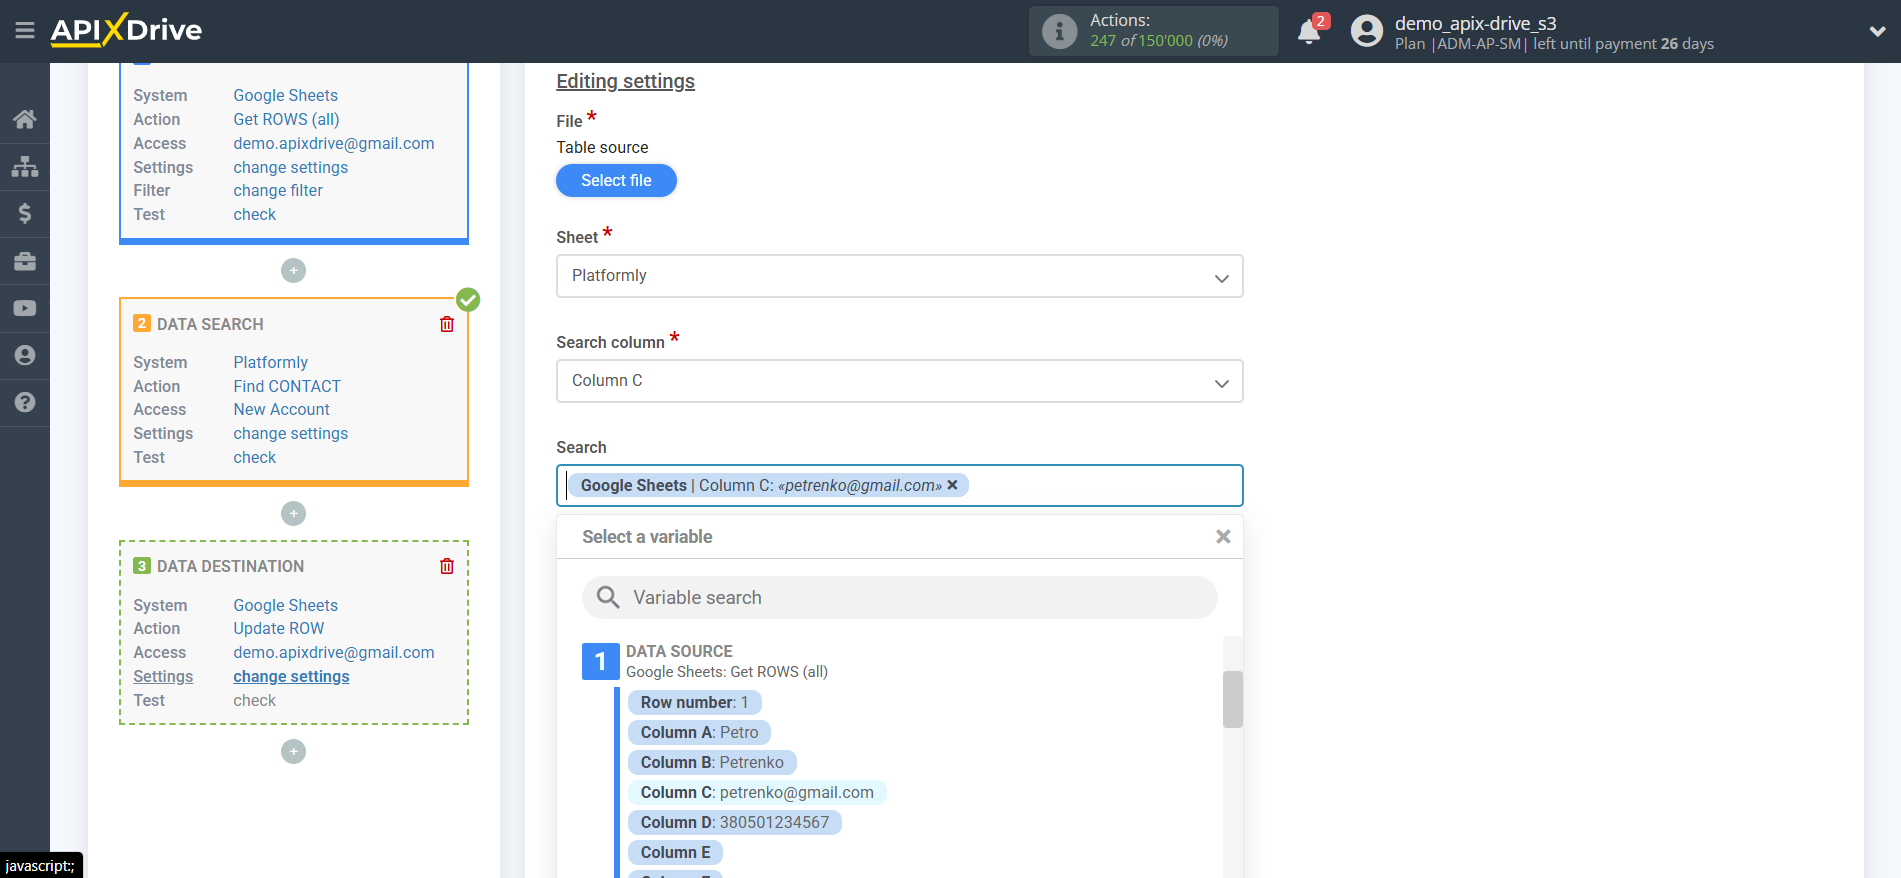This screenshot has width=1901, height=878.
Task: Open the Home sidebar icon
Action: 25,119
